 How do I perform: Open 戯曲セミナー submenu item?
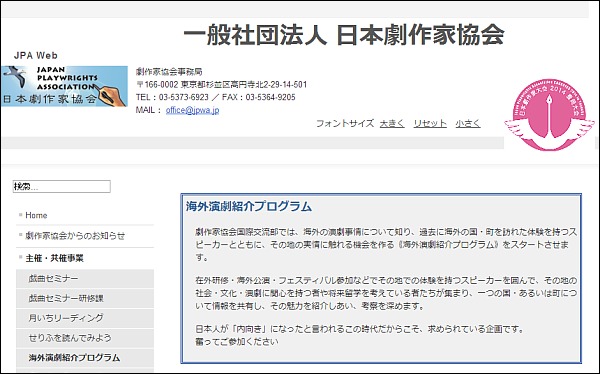[x=85, y=278]
